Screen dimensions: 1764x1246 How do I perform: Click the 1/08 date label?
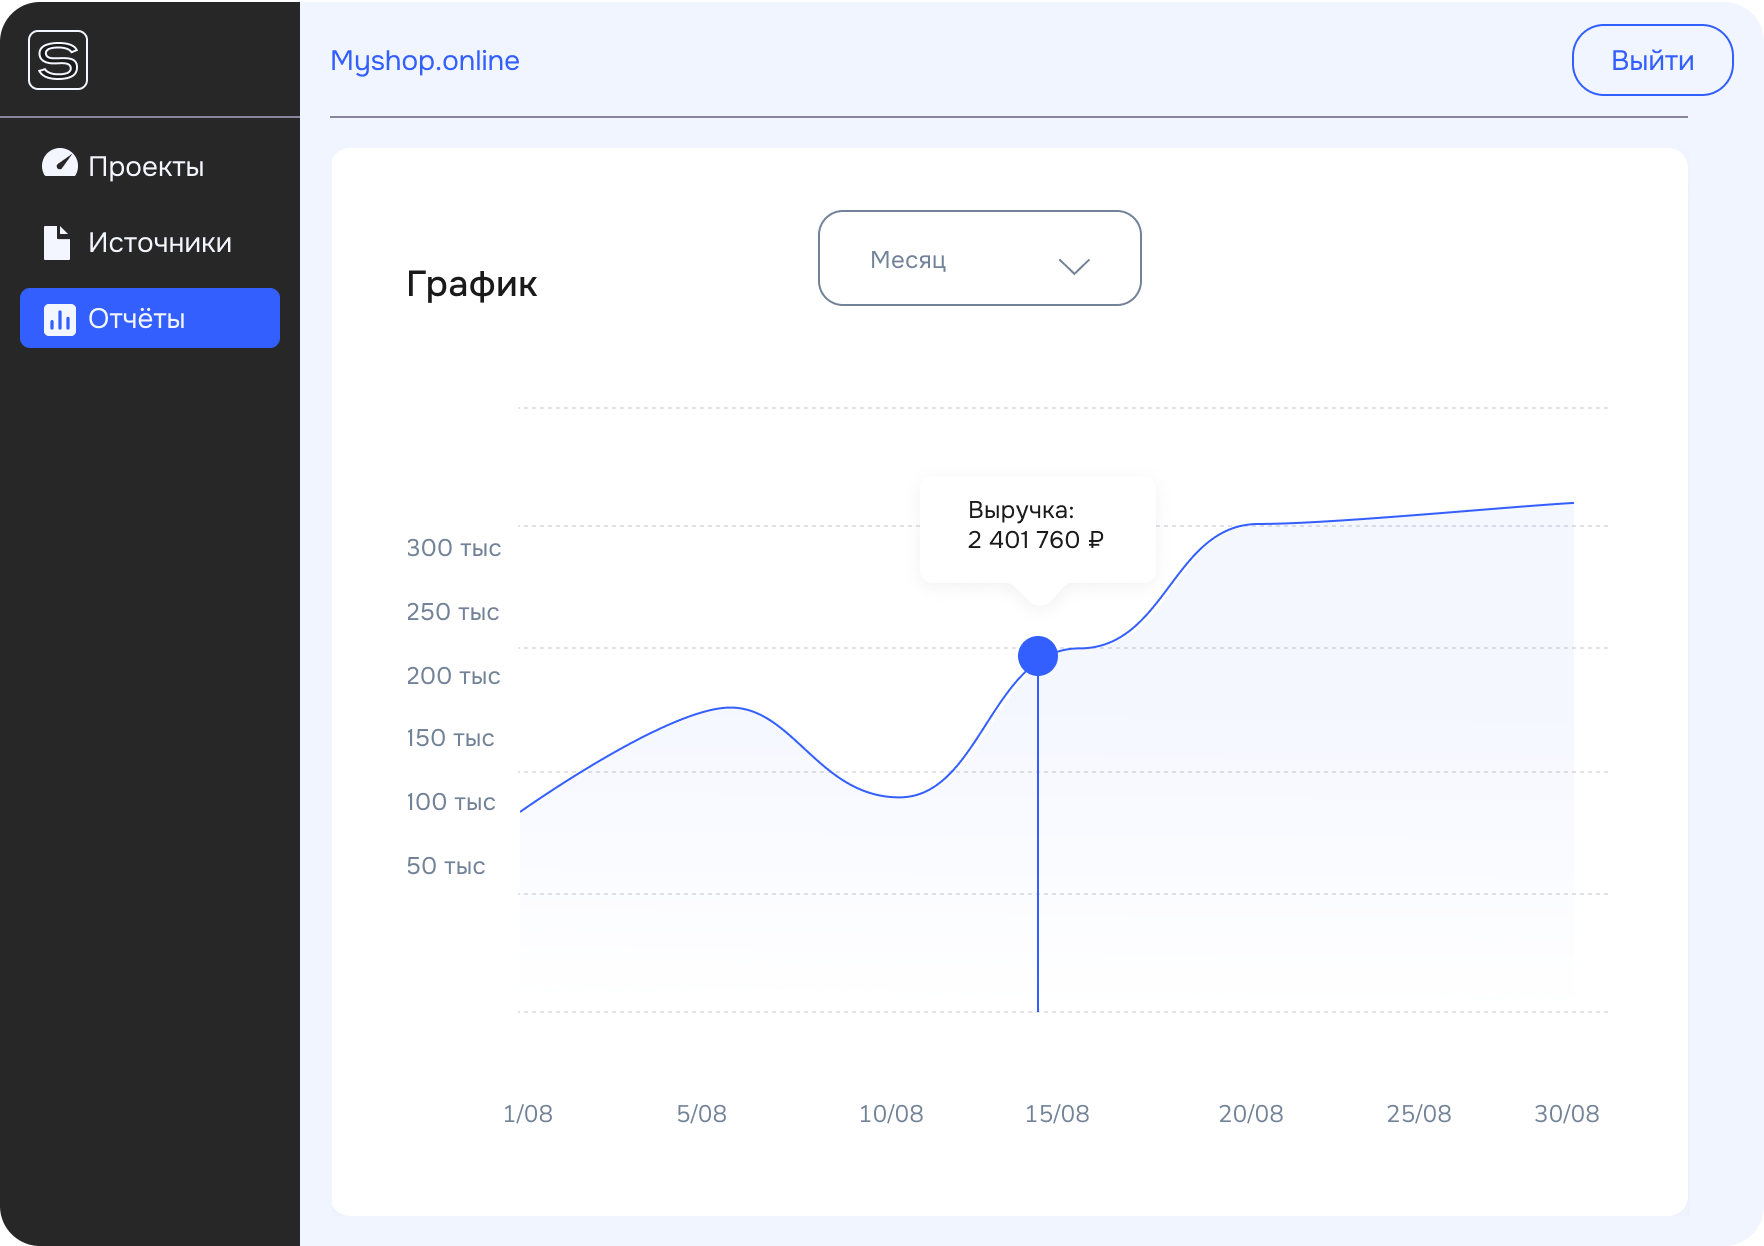(x=527, y=1114)
